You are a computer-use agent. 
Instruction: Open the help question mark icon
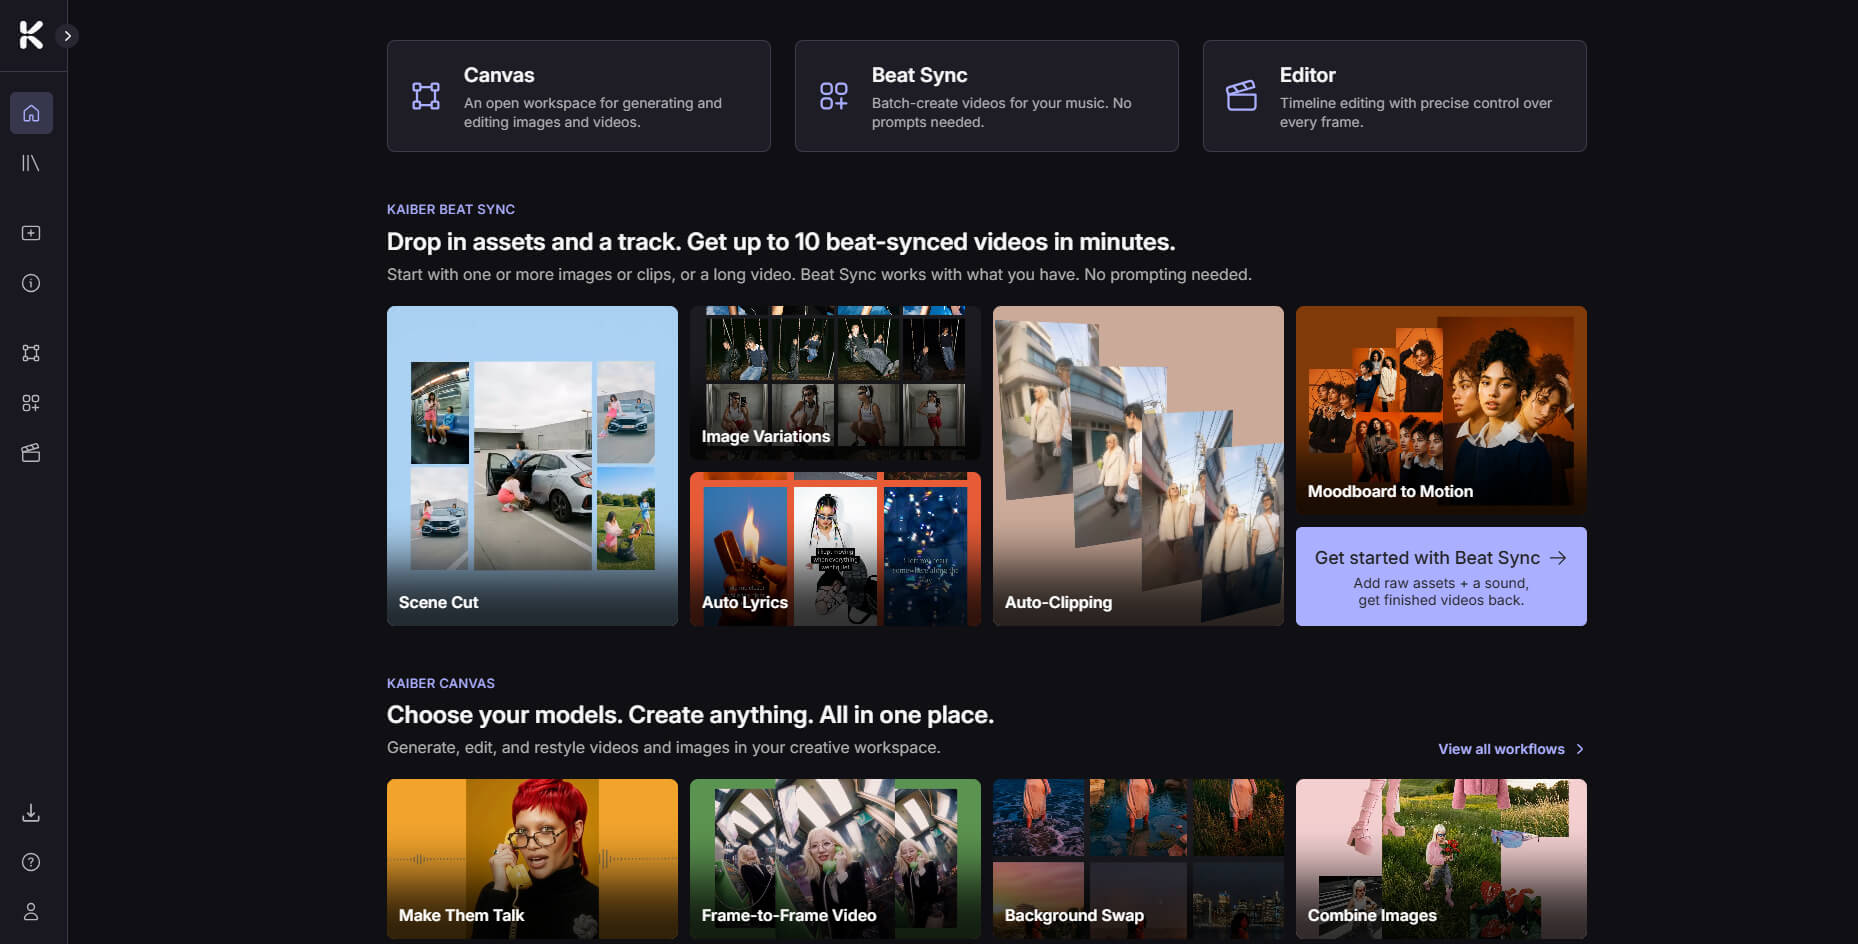tap(31, 862)
